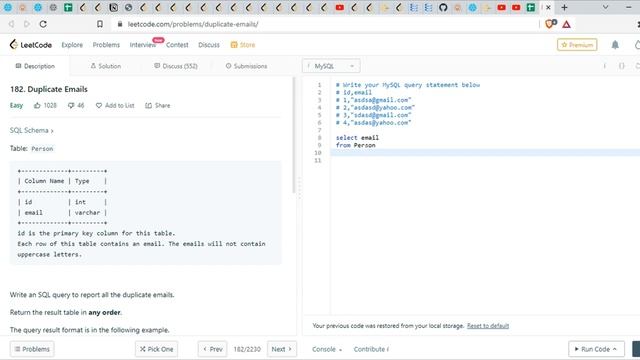Click the curly braces editor icon
The height and width of the screenshot is (360, 640).
pos(621,66)
